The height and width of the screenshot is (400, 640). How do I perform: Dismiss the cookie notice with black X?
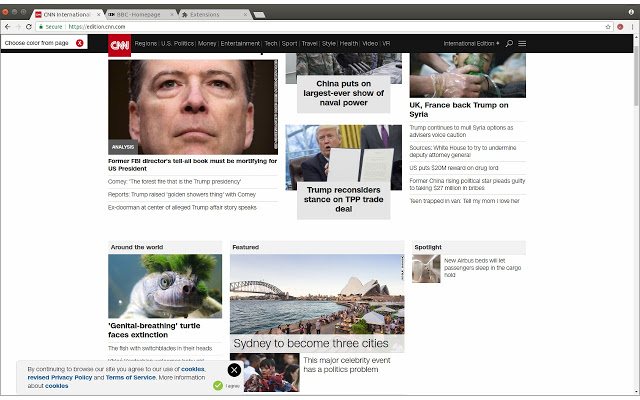(234, 370)
